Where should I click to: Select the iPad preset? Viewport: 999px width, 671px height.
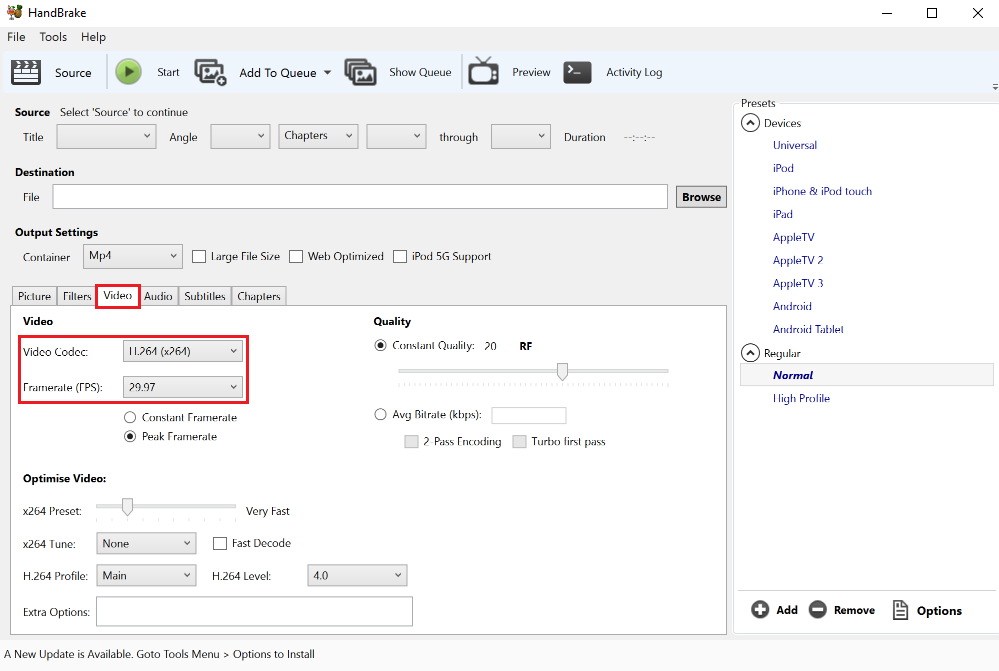tap(782, 214)
